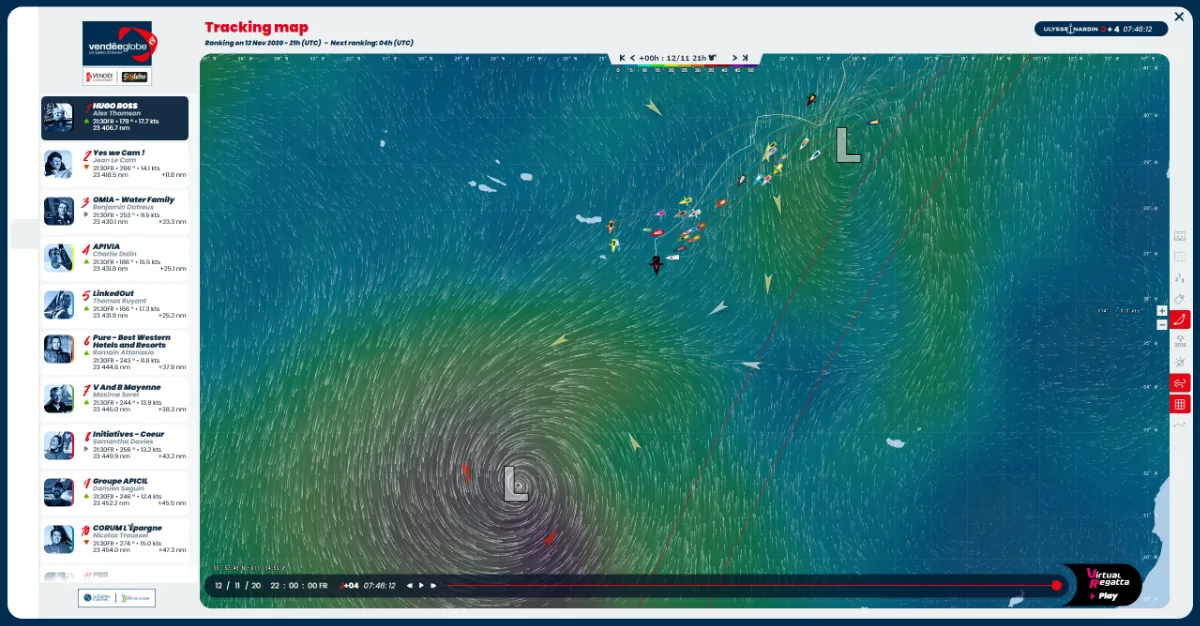This screenshot has width=1200, height=626.
Task: Play the tracking timeline
Action: (421, 585)
